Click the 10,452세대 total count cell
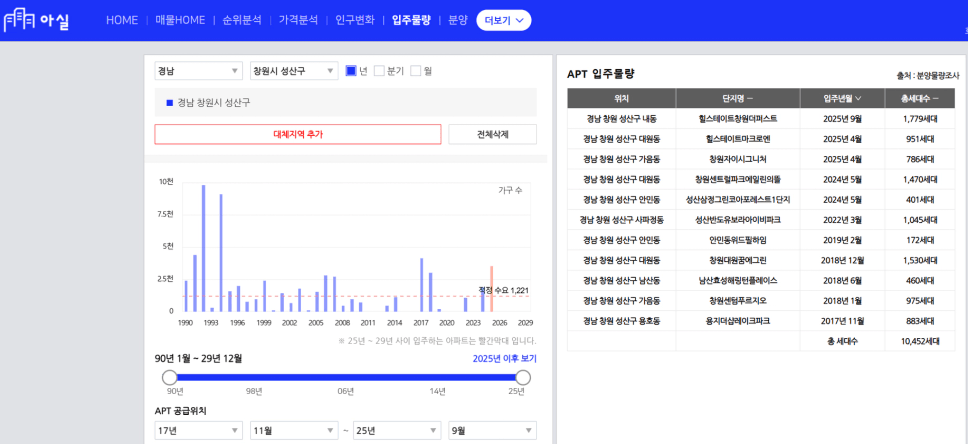The image size is (968, 444). pyautogui.click(x=919, y=341)
